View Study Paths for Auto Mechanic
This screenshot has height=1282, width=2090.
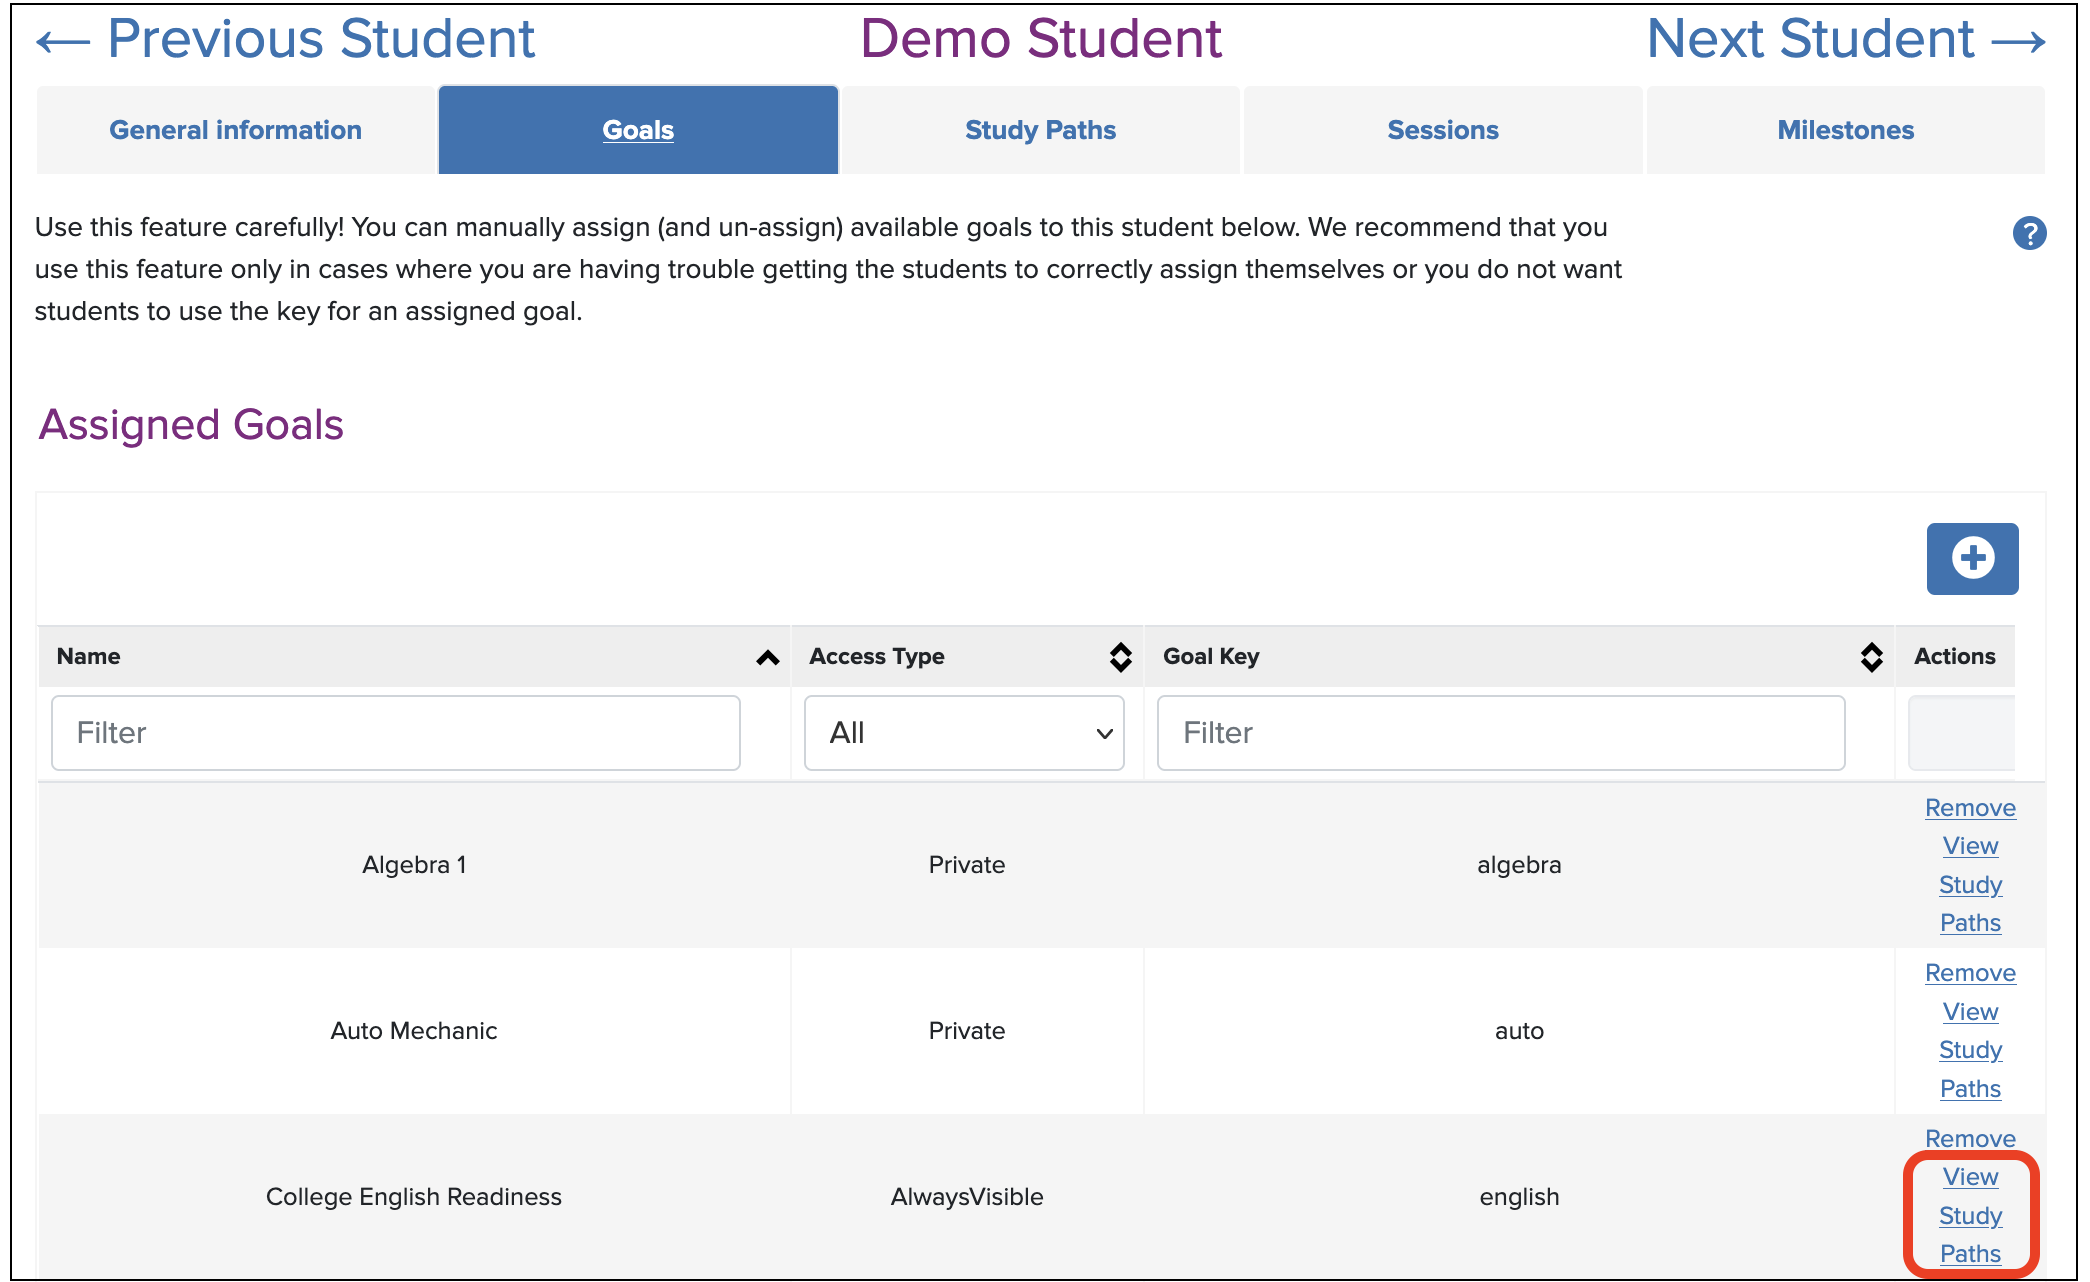pos(1970,1050)
